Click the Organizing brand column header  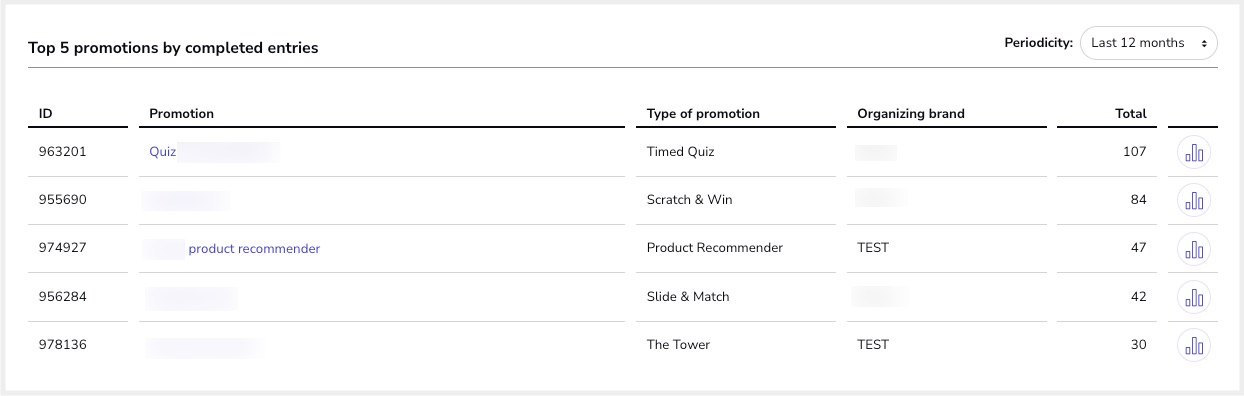[x=911, y=114]
